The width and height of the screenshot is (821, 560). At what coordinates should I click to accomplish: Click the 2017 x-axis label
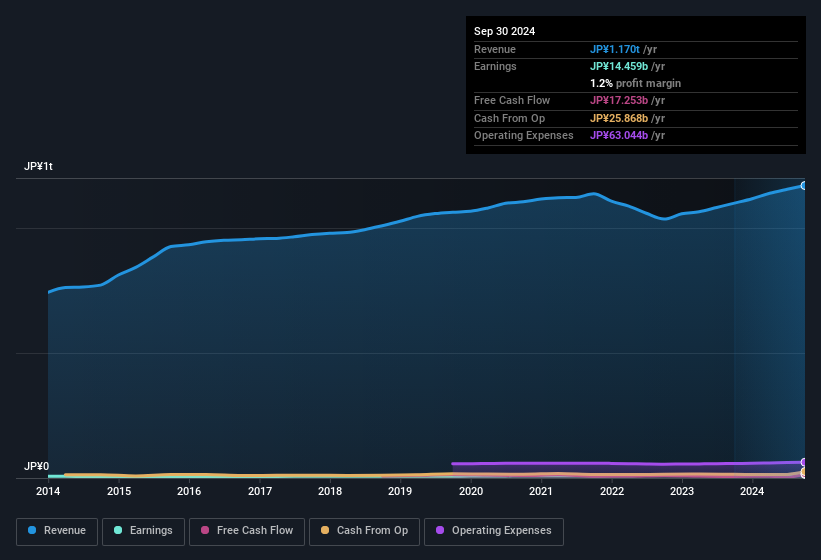(260, 491)
